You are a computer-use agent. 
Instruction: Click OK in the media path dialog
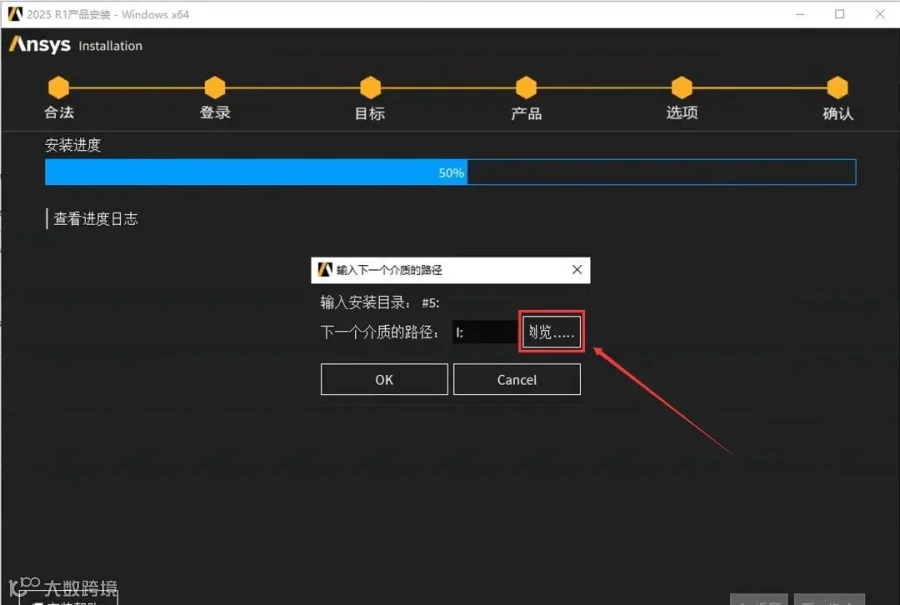coord(384,379)
